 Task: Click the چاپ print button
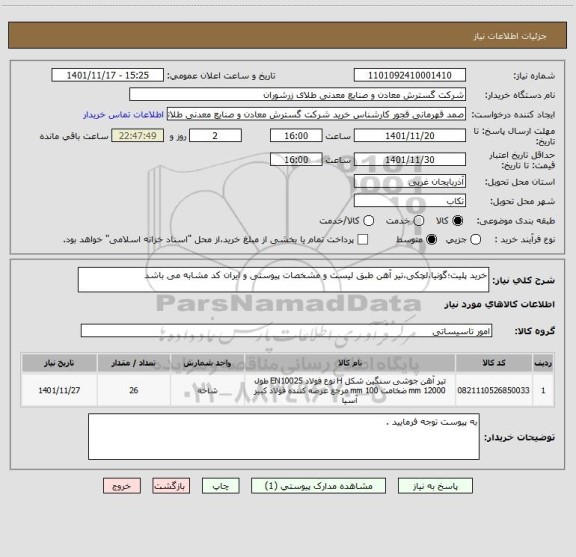[221, 486]
